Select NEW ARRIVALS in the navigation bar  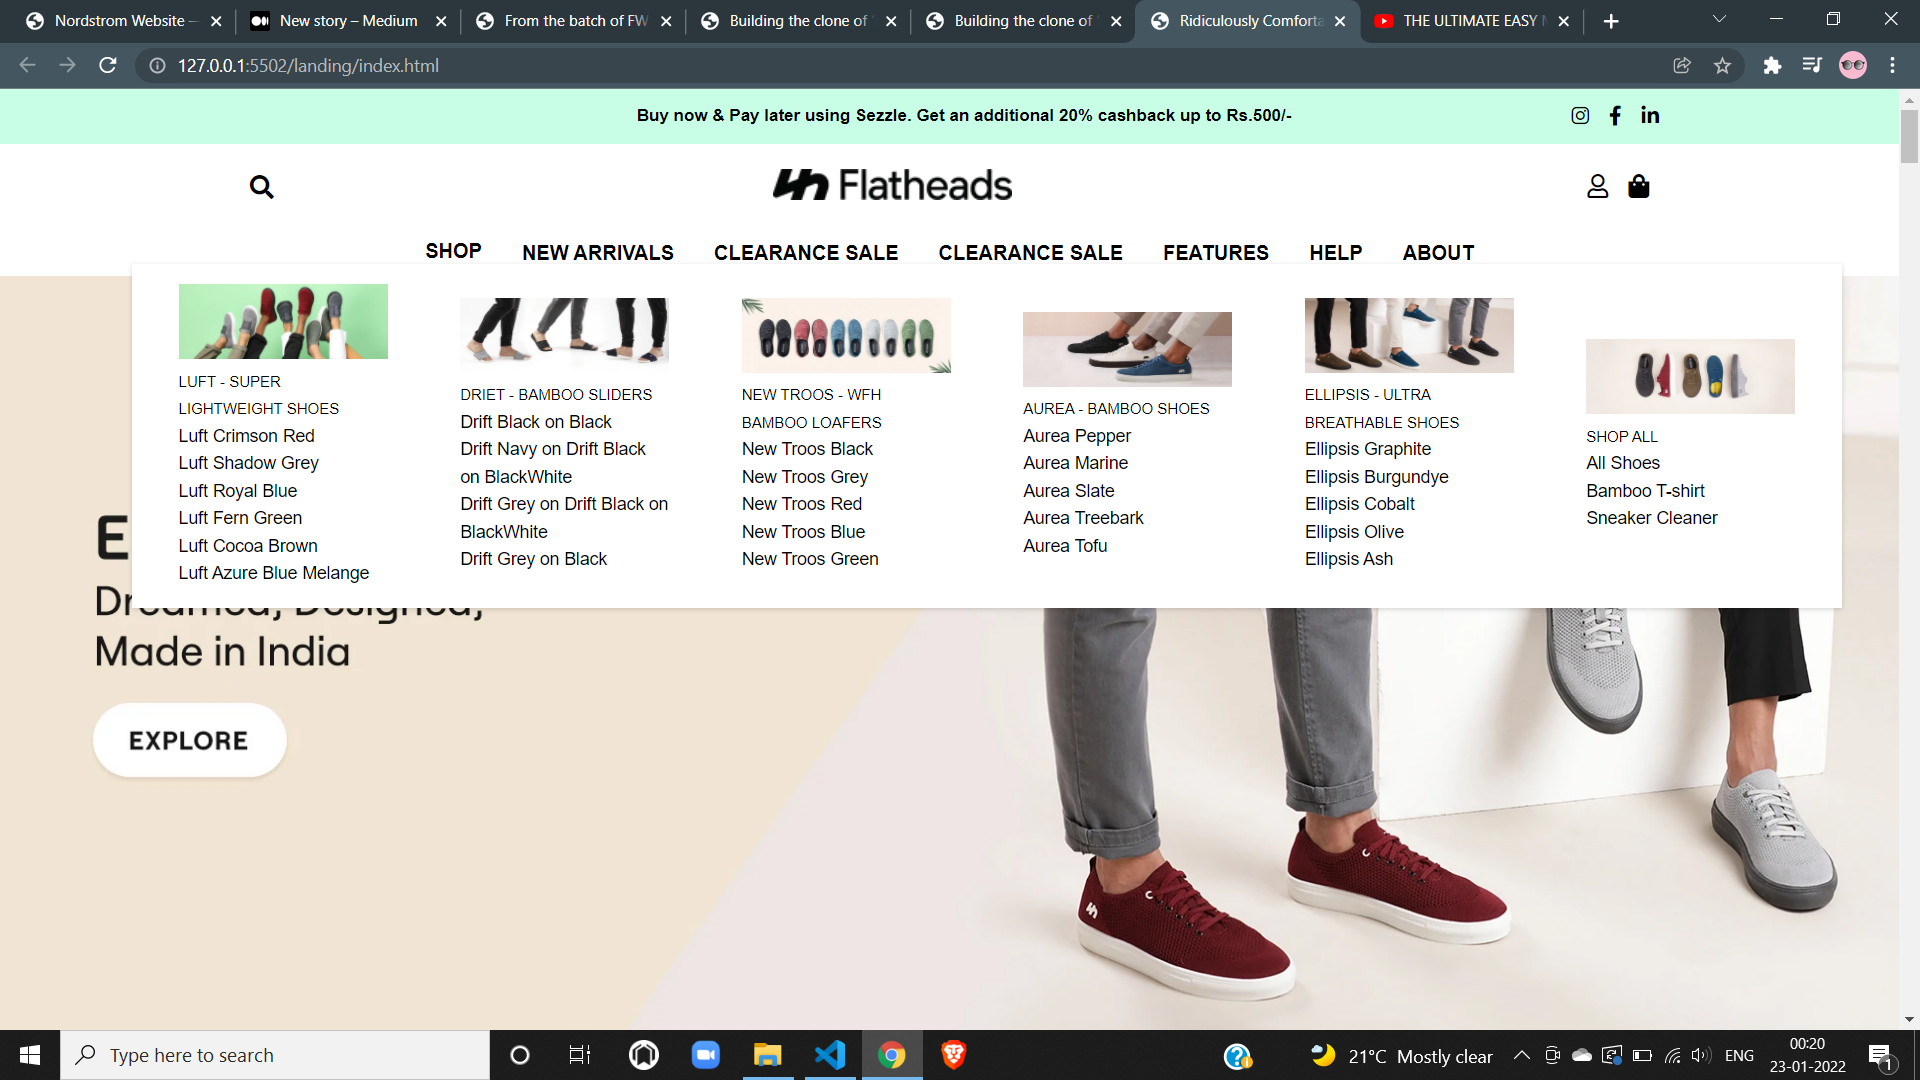click(597, 253)
